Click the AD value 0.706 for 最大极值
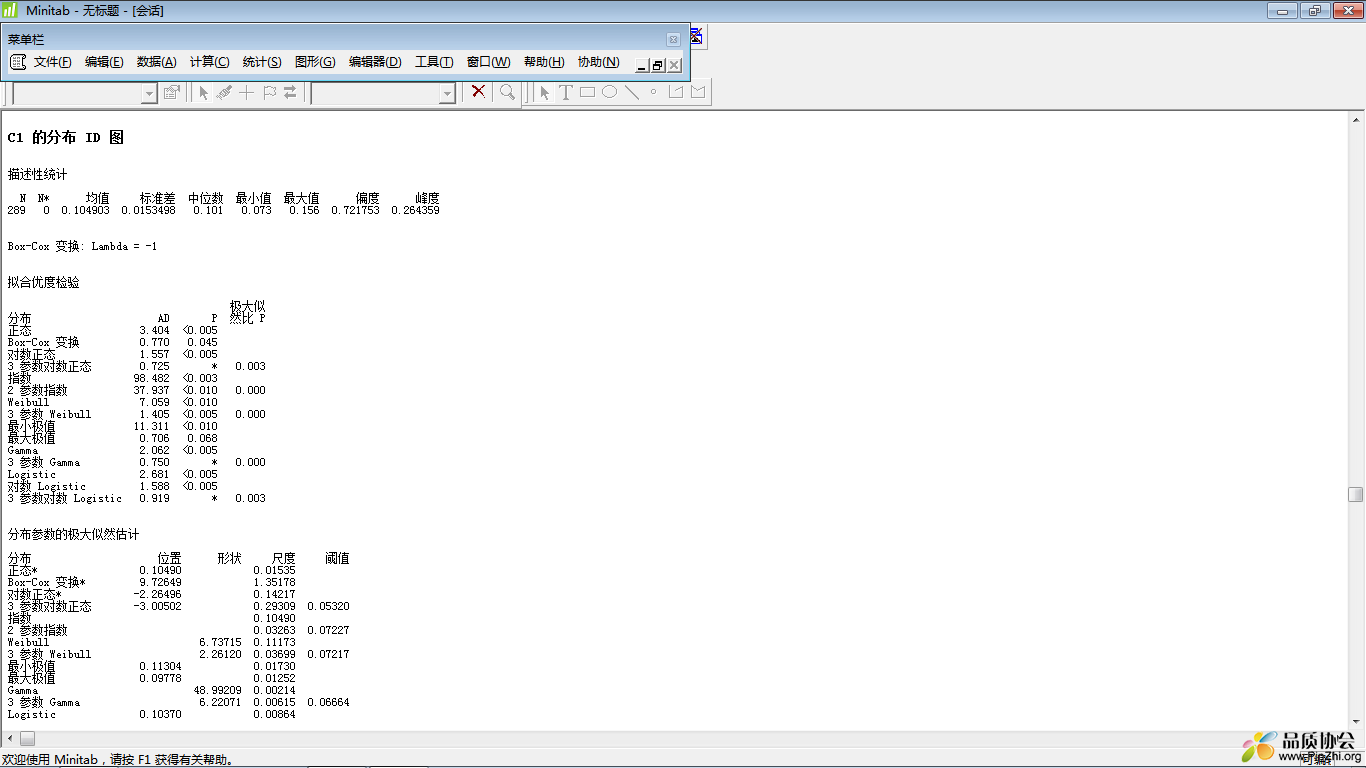This screenshot has height=768, width=1366. (x=155, y=438)
